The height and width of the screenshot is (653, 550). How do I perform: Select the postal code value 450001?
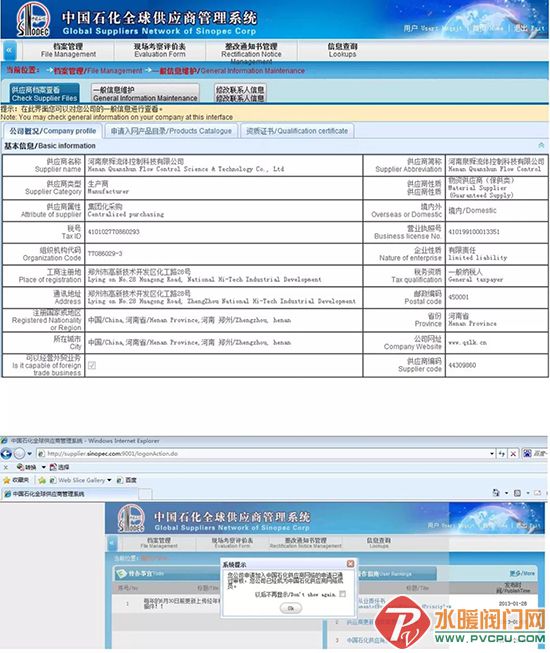point(458,297)
